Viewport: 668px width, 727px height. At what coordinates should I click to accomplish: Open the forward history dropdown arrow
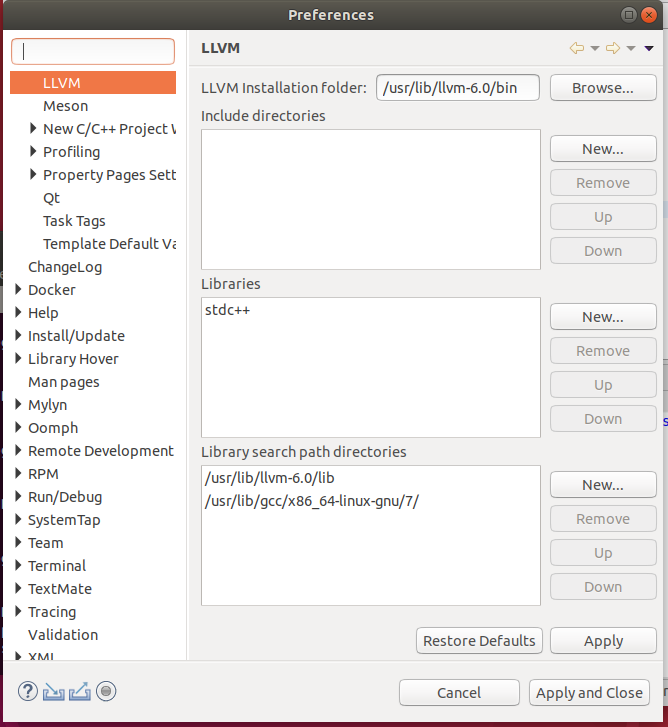pos(631,48)
